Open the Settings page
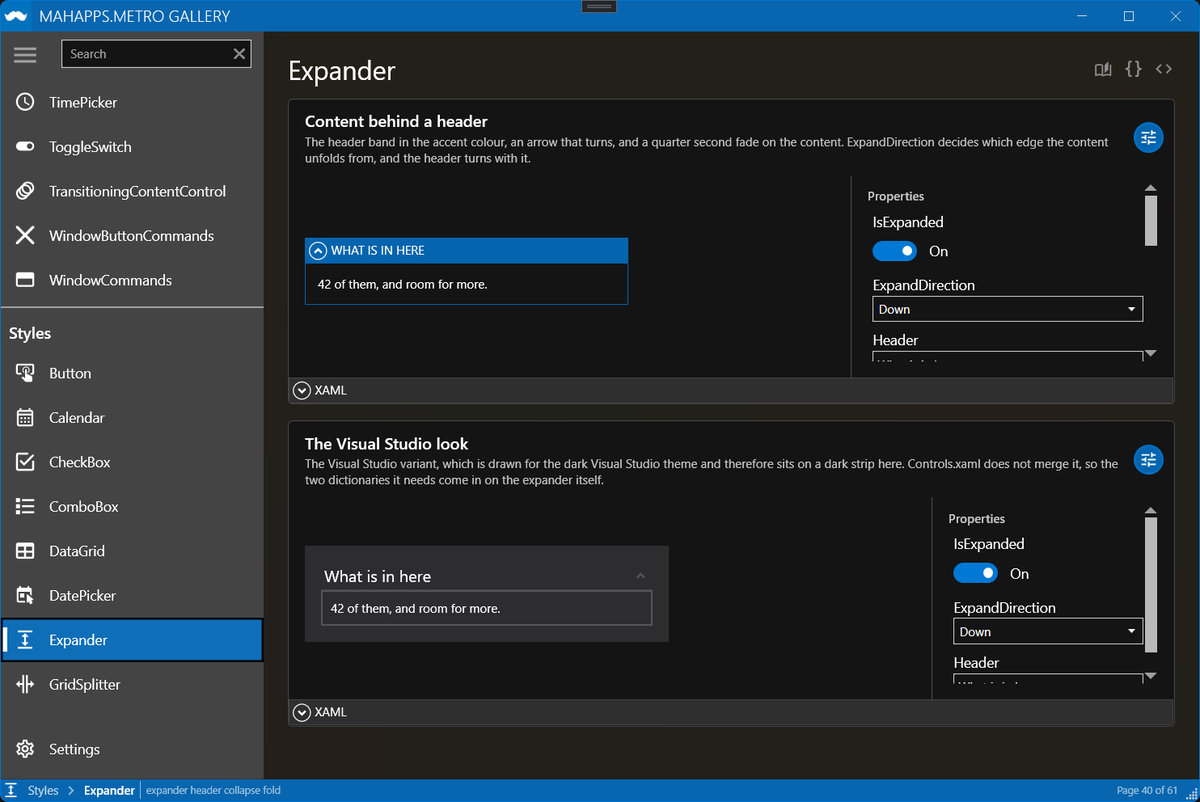Viewport: 1200px width, 802px height. tap(132, 749)
